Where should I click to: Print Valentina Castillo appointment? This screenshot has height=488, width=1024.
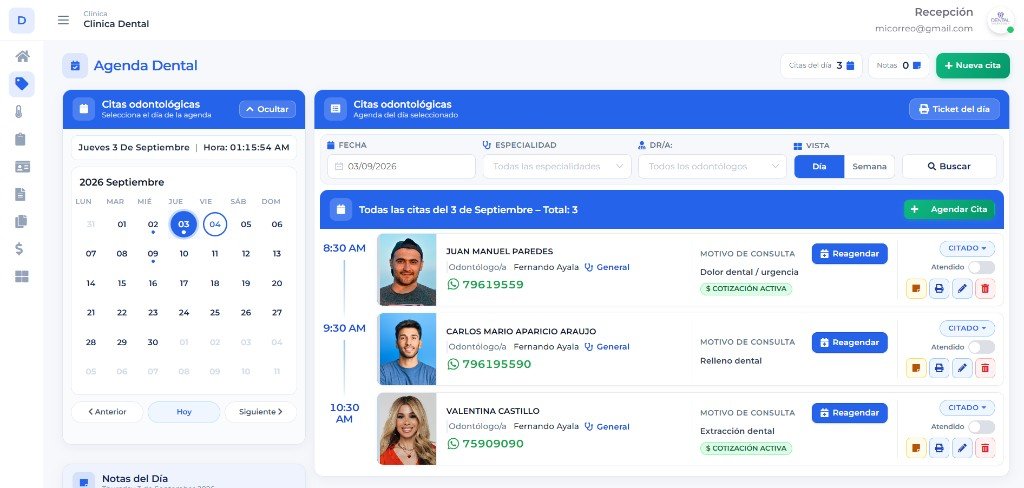[x=939, y=447]
